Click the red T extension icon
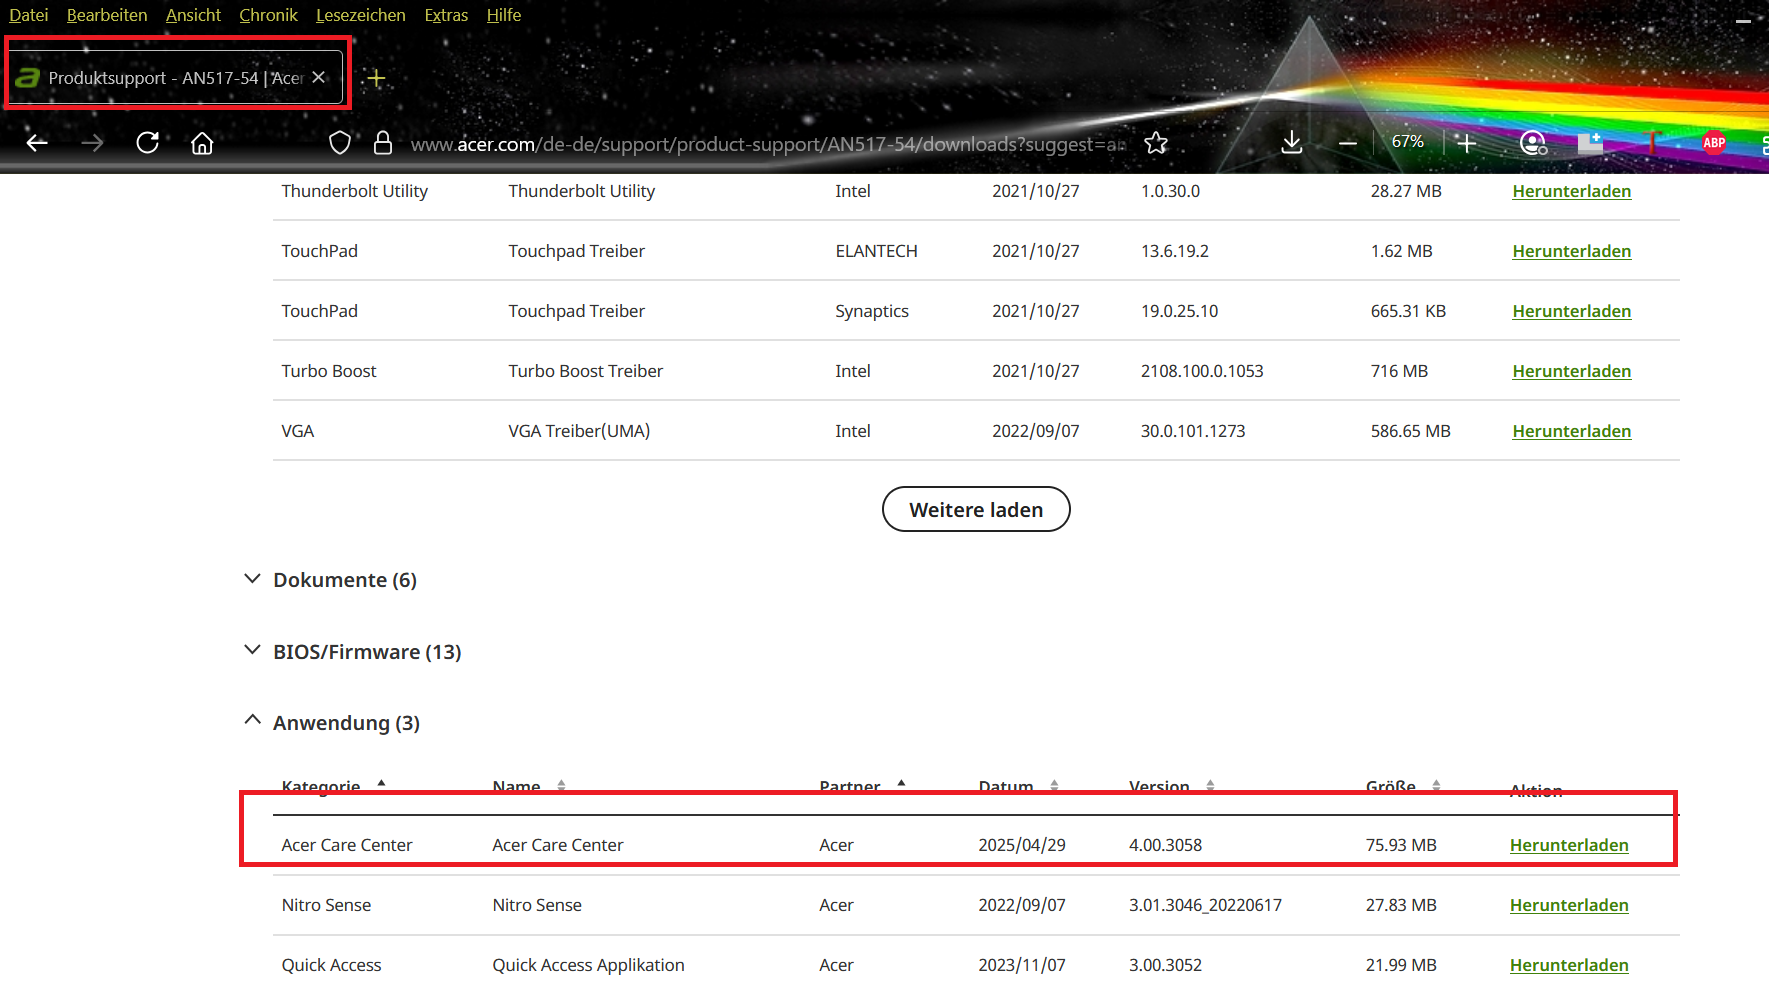 [x=1652, y=143]
